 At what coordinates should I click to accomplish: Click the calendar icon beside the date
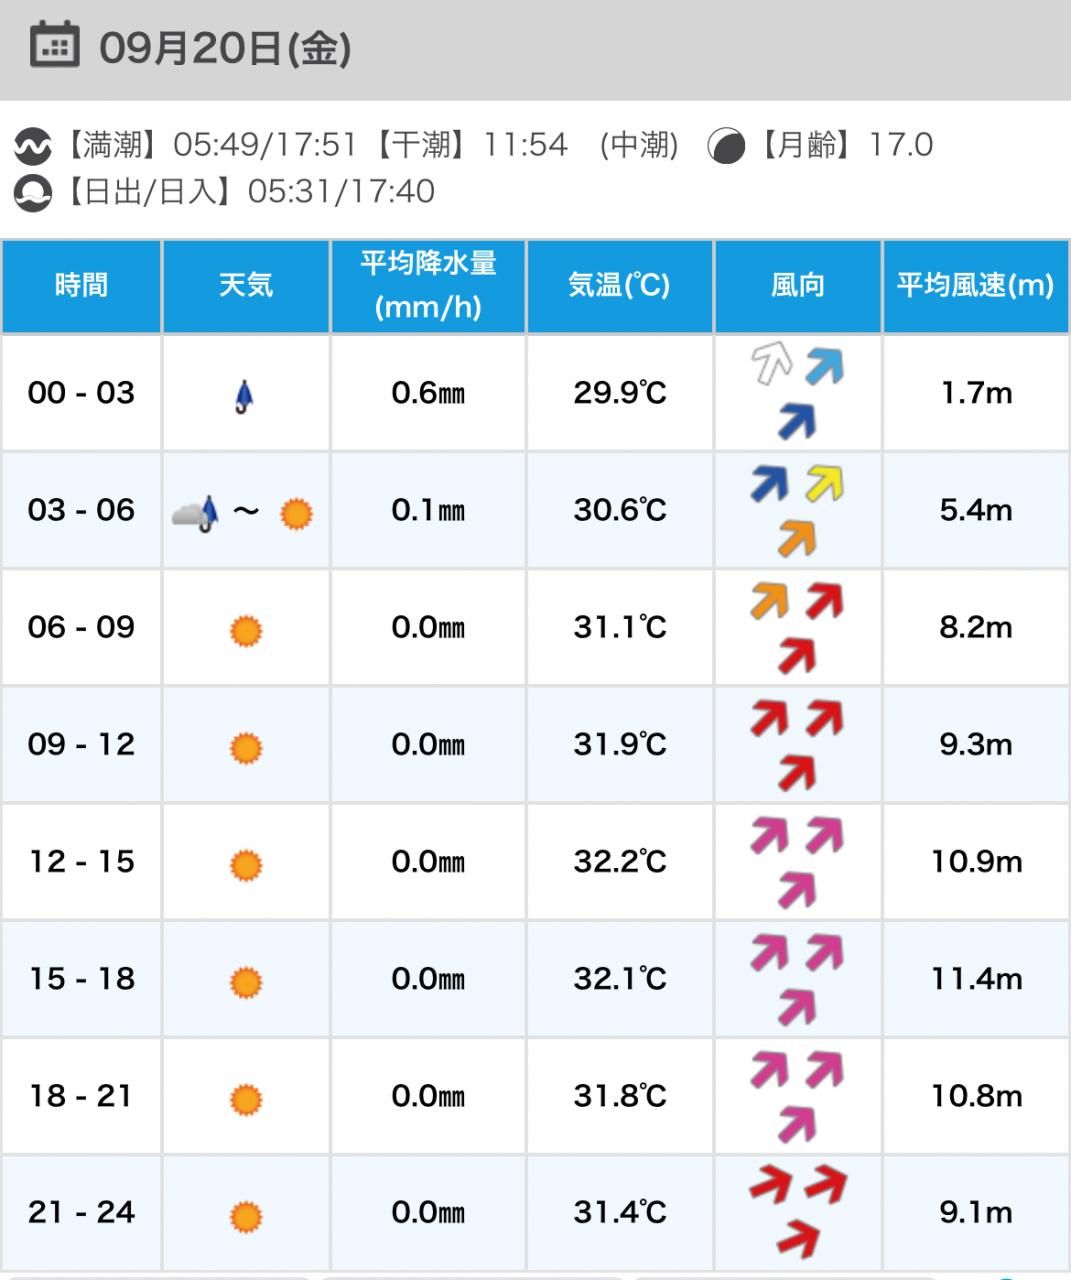(54, 45)
